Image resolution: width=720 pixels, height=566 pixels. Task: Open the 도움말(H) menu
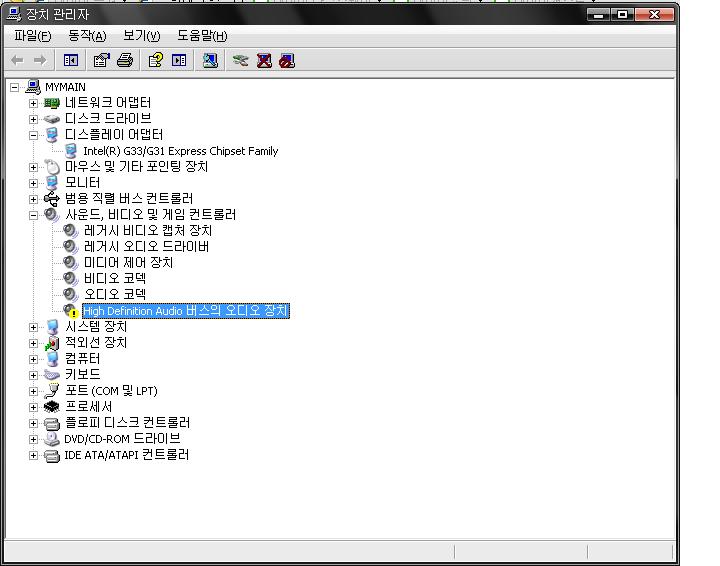[202, 36]
